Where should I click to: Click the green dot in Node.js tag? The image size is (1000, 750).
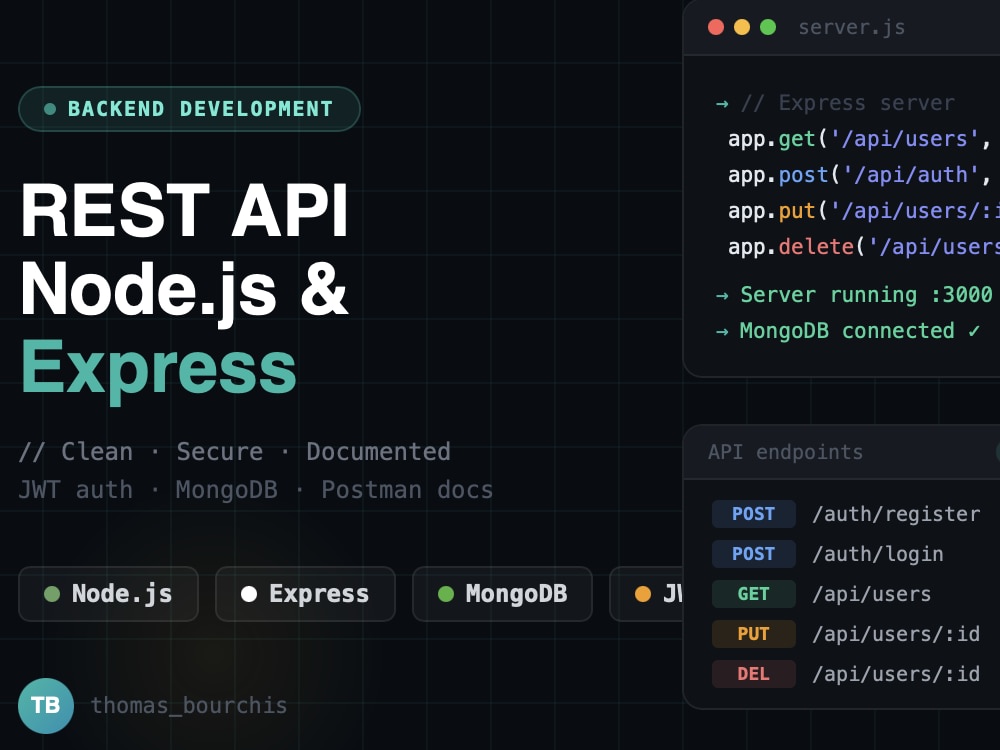52,594
